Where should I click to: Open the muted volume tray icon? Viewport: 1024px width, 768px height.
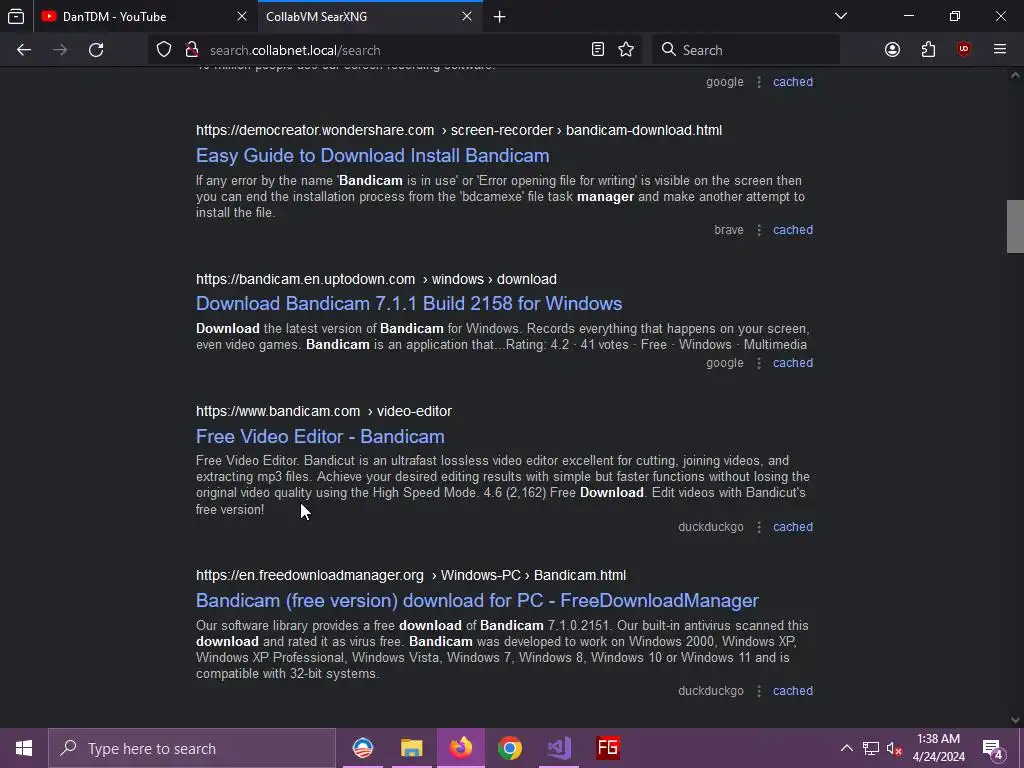[x=894, y=748]
